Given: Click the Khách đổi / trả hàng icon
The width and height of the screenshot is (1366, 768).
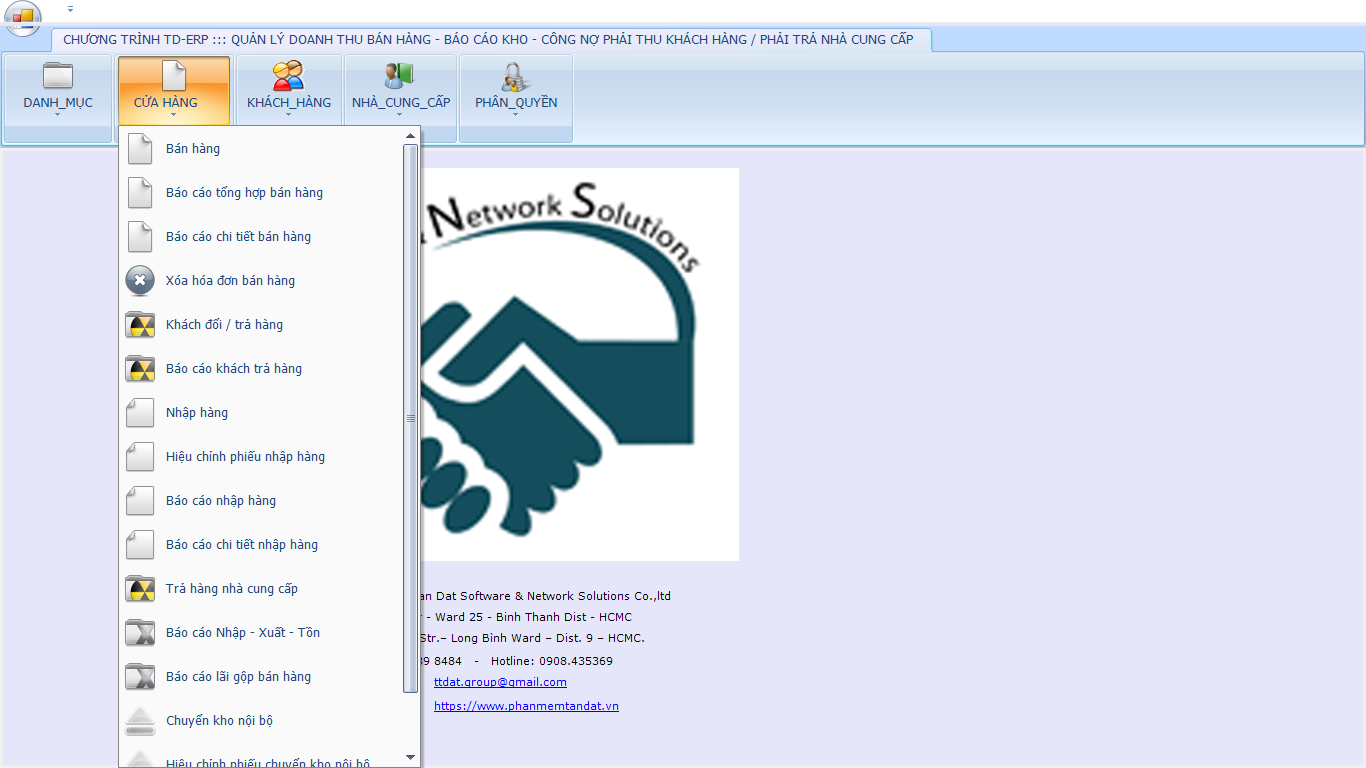Looking at the screenshot, I should [x=140, y=325].
